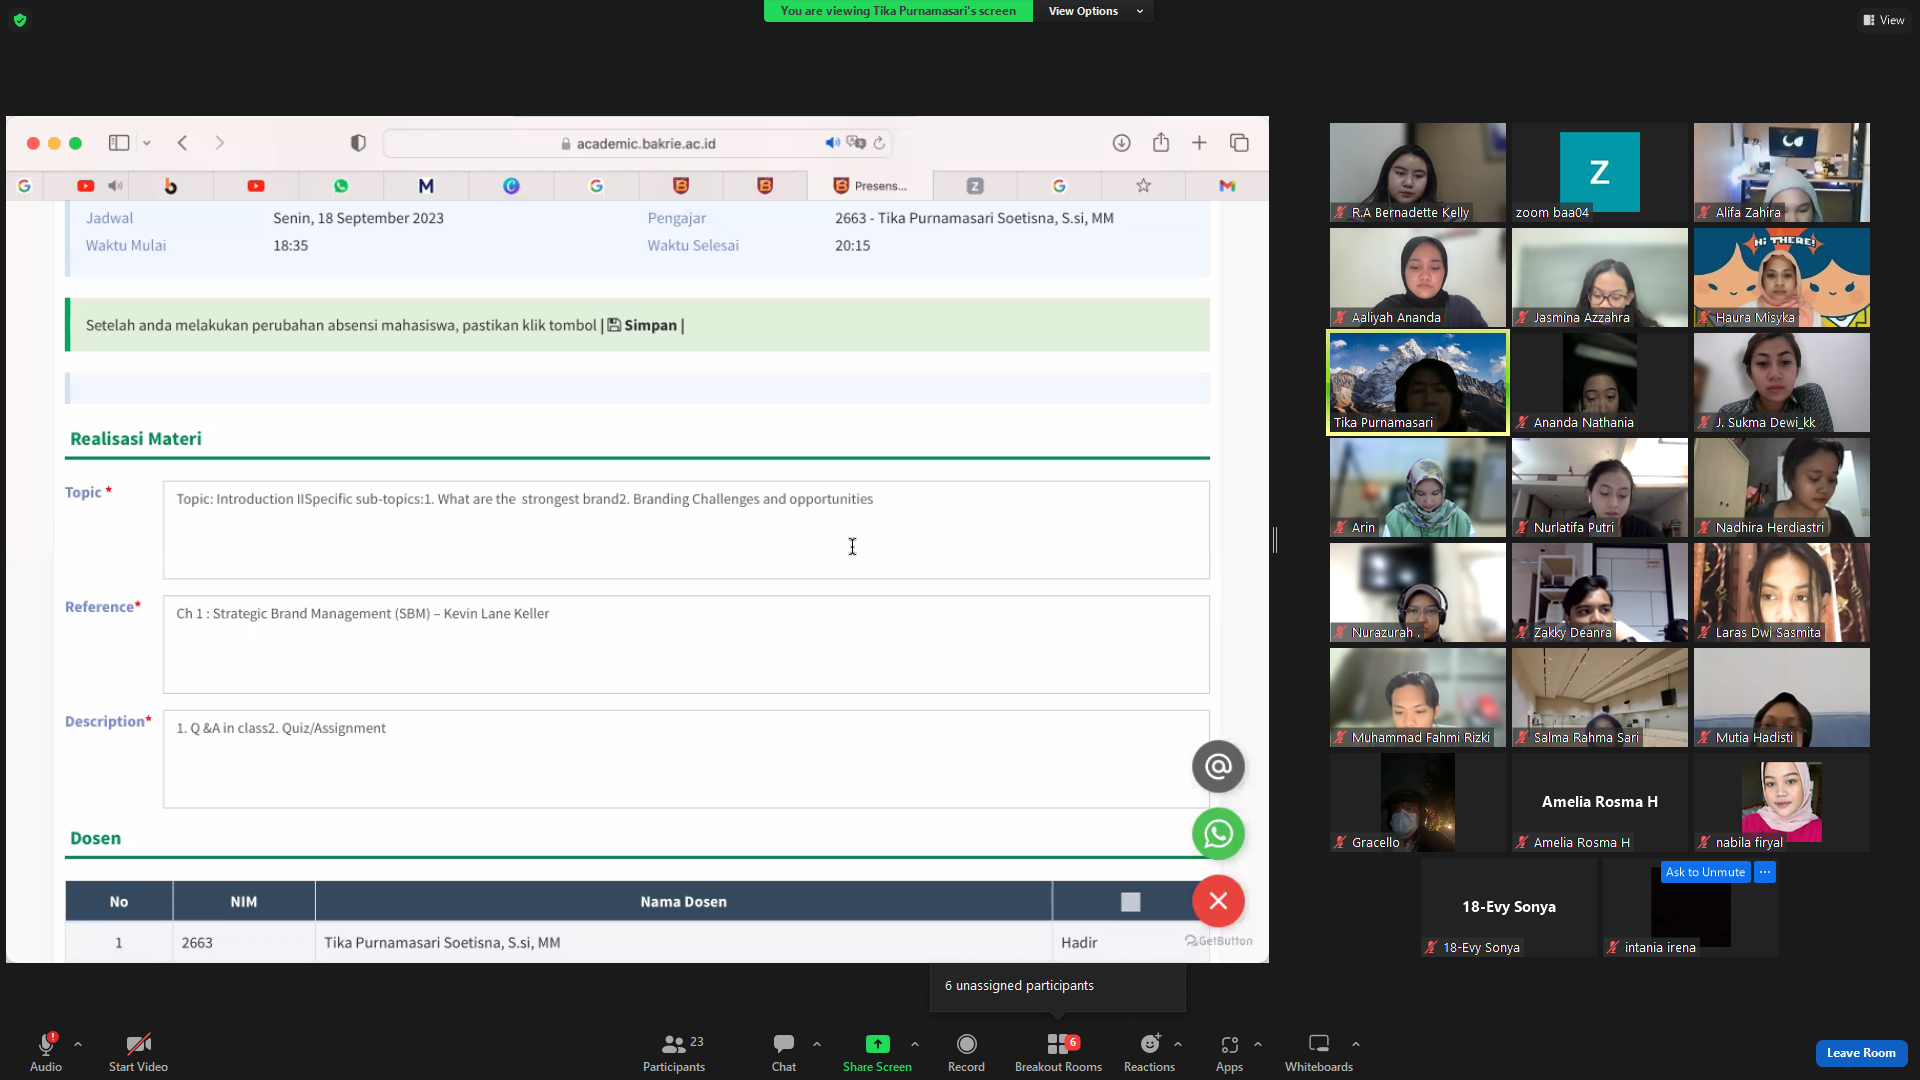
Task: Start recording with Record icon
Action: [966, 1044]
